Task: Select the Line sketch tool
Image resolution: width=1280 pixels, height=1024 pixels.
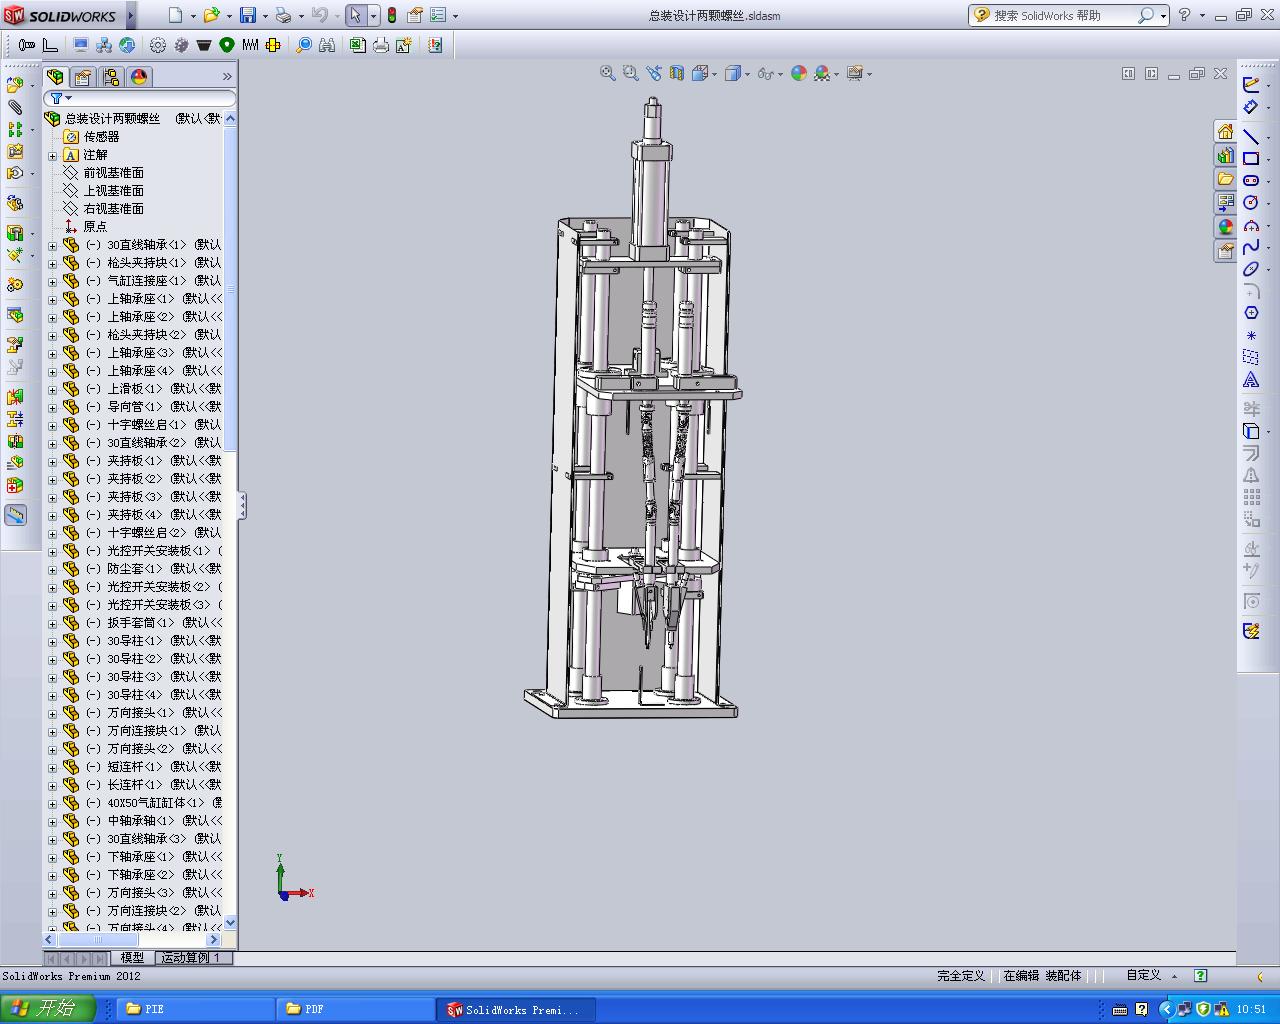Action: [x=1251, y=135]
